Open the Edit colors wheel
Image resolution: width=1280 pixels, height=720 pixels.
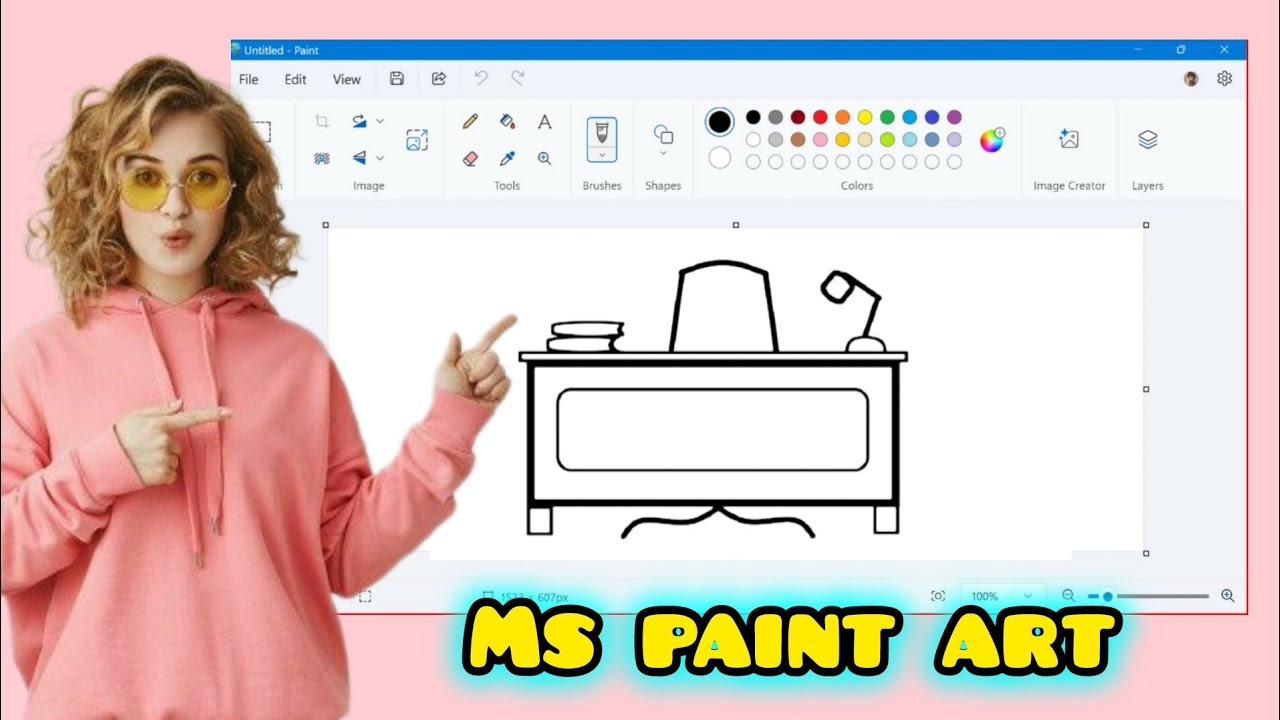992,140
